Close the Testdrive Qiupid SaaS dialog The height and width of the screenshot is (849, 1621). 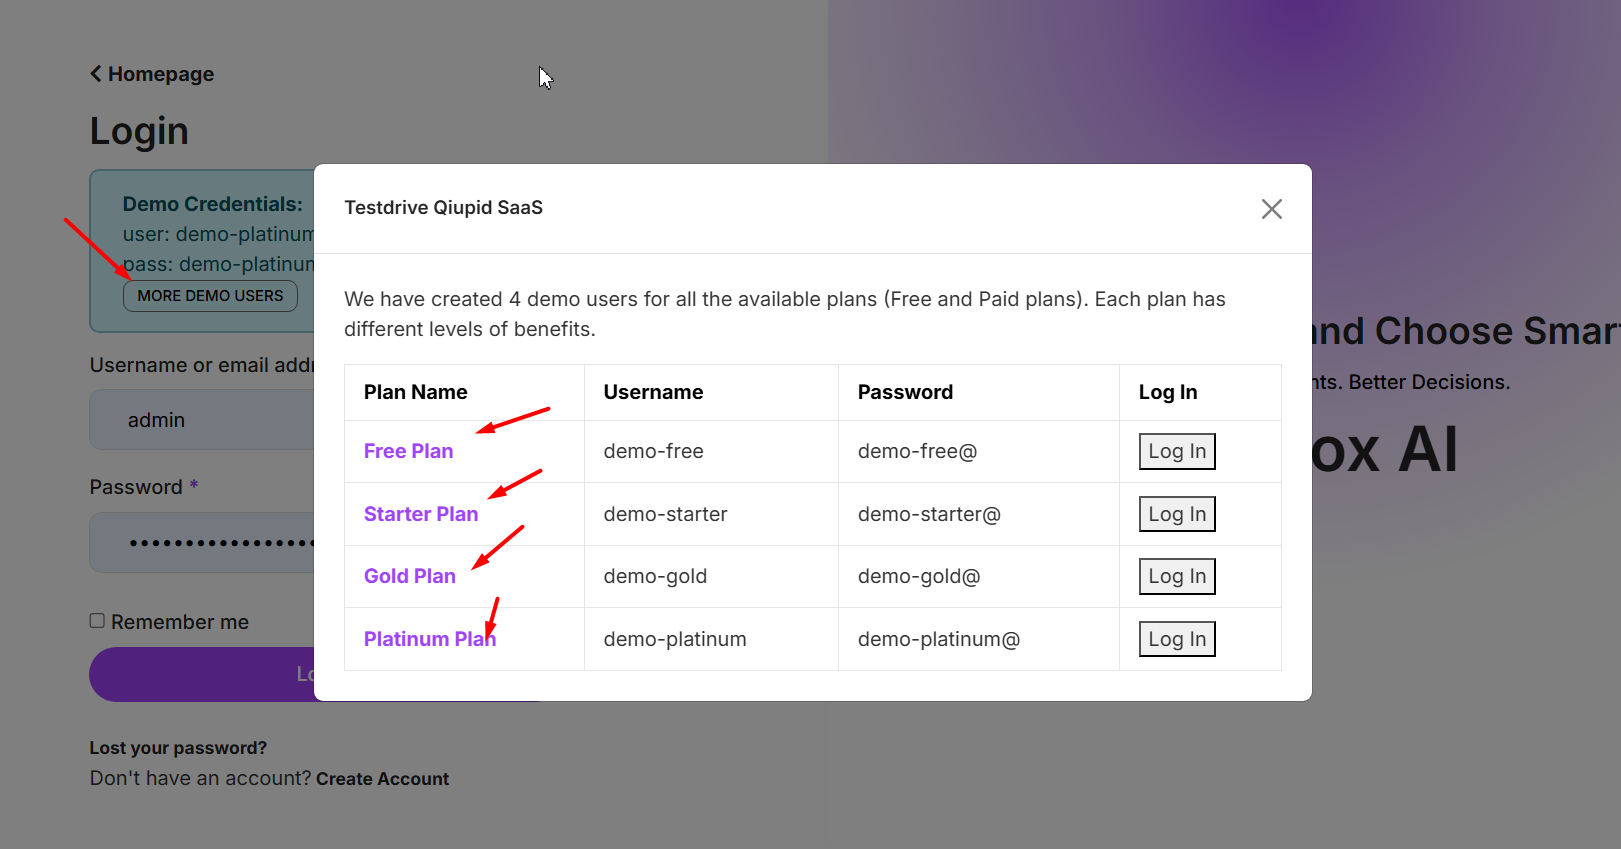(x=1271, y=209)
